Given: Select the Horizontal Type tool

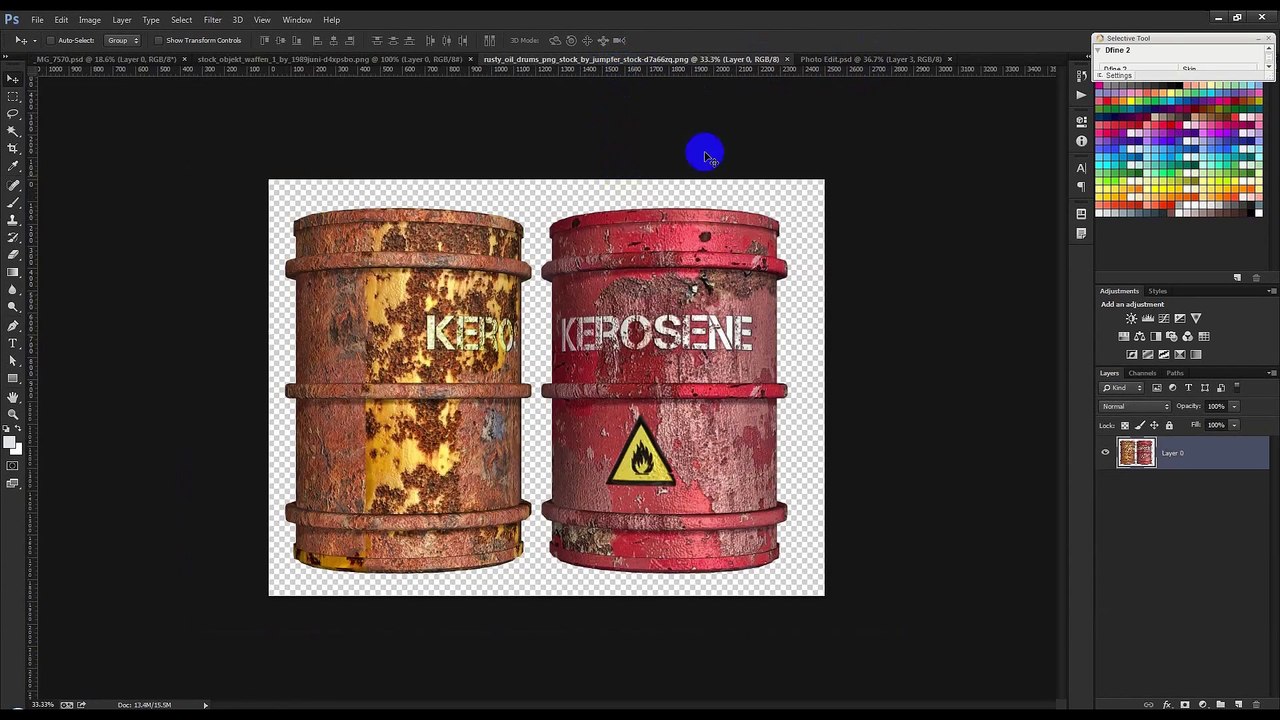Looking at the screenshot, I should [x=13, y=343].
